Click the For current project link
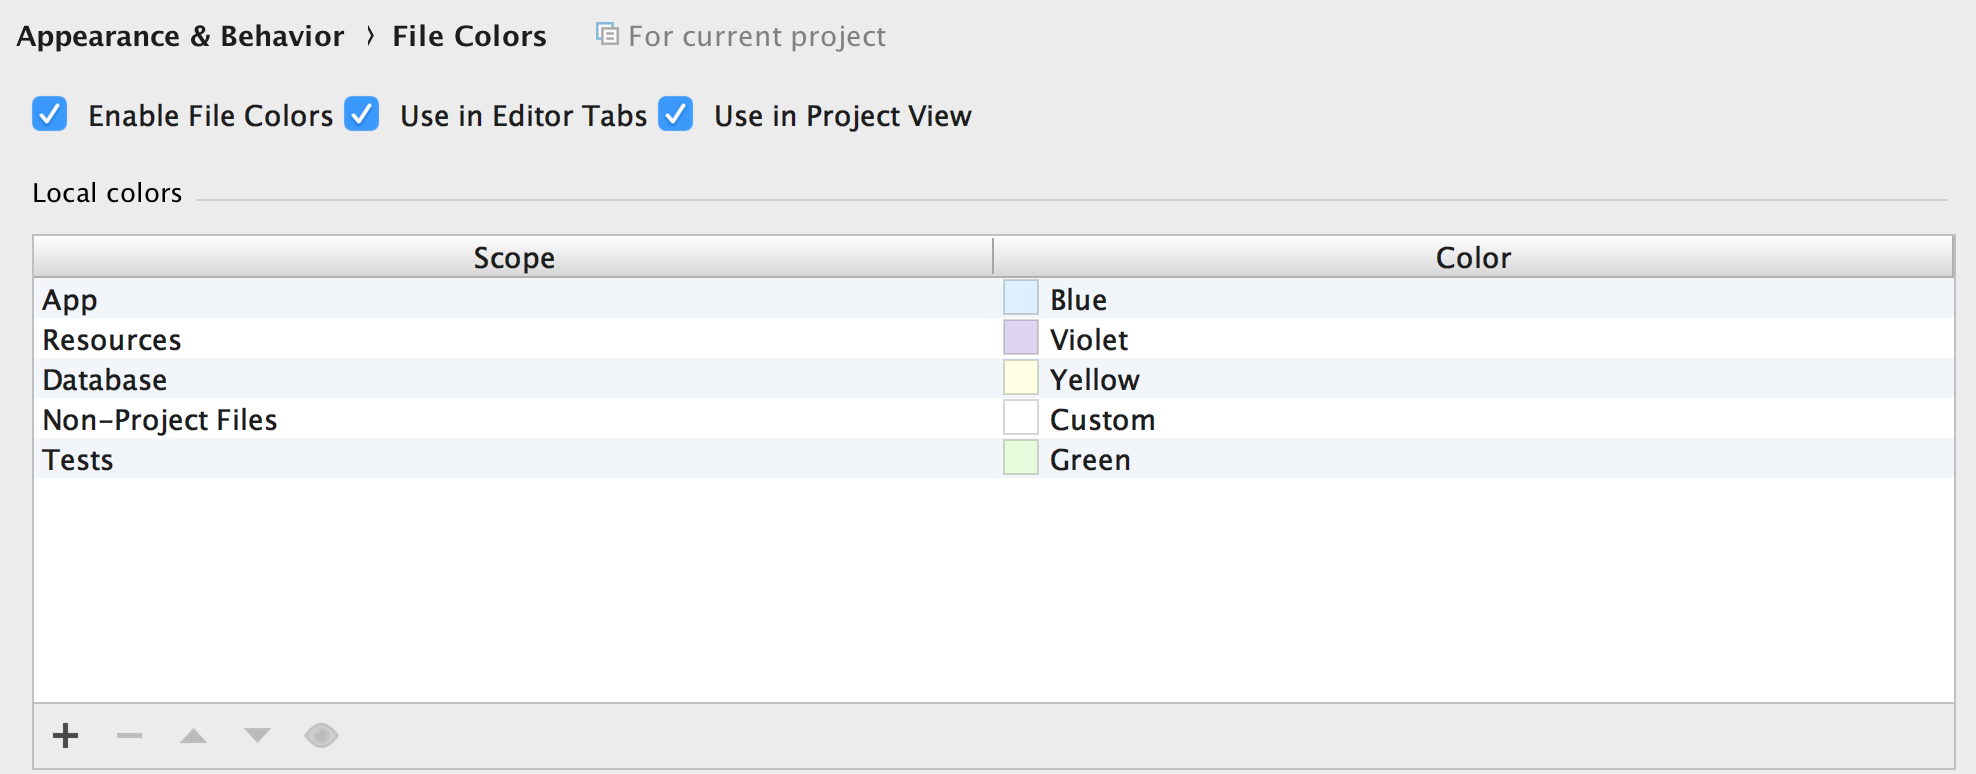1976x774 pixels. 757,36
